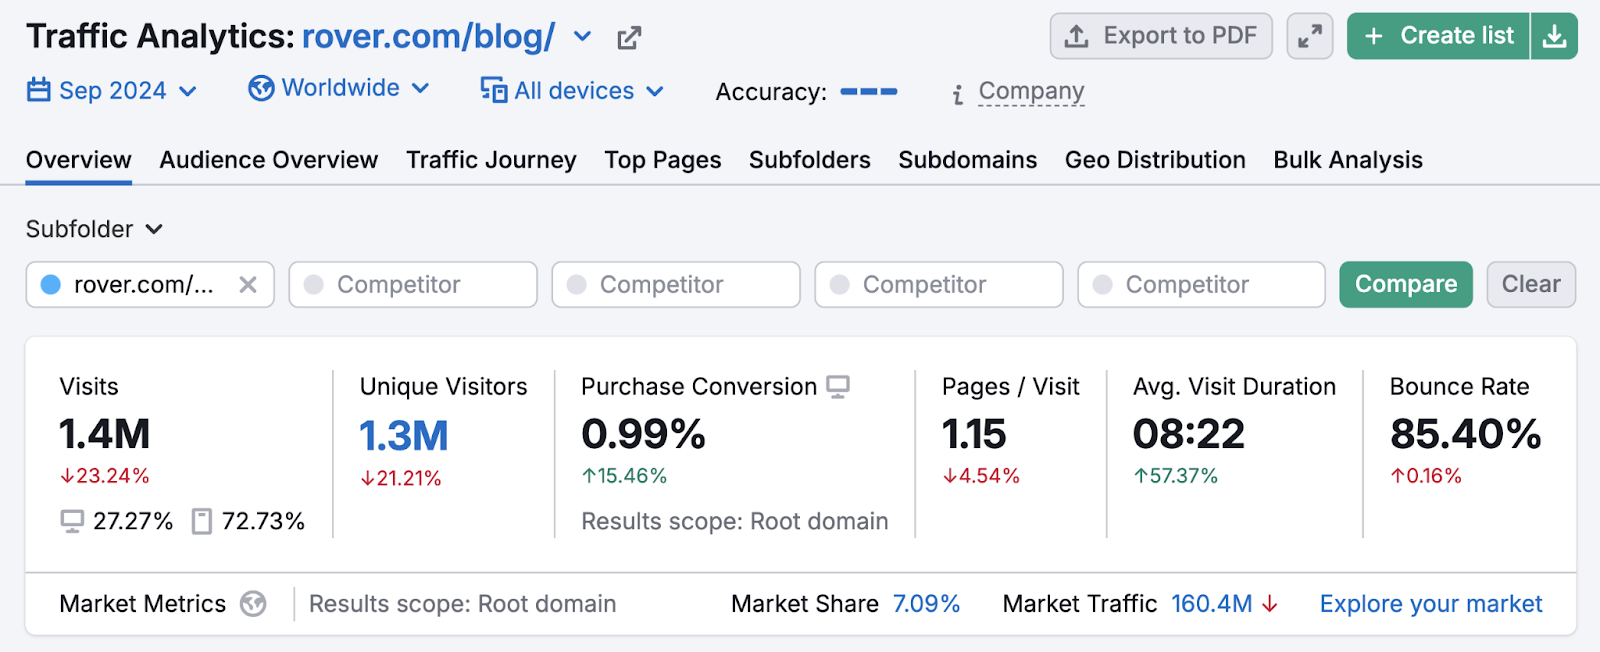This screenshot has width=1600, height=652.
Task: Expand the Subfolder dropdown
Action: 94,229
